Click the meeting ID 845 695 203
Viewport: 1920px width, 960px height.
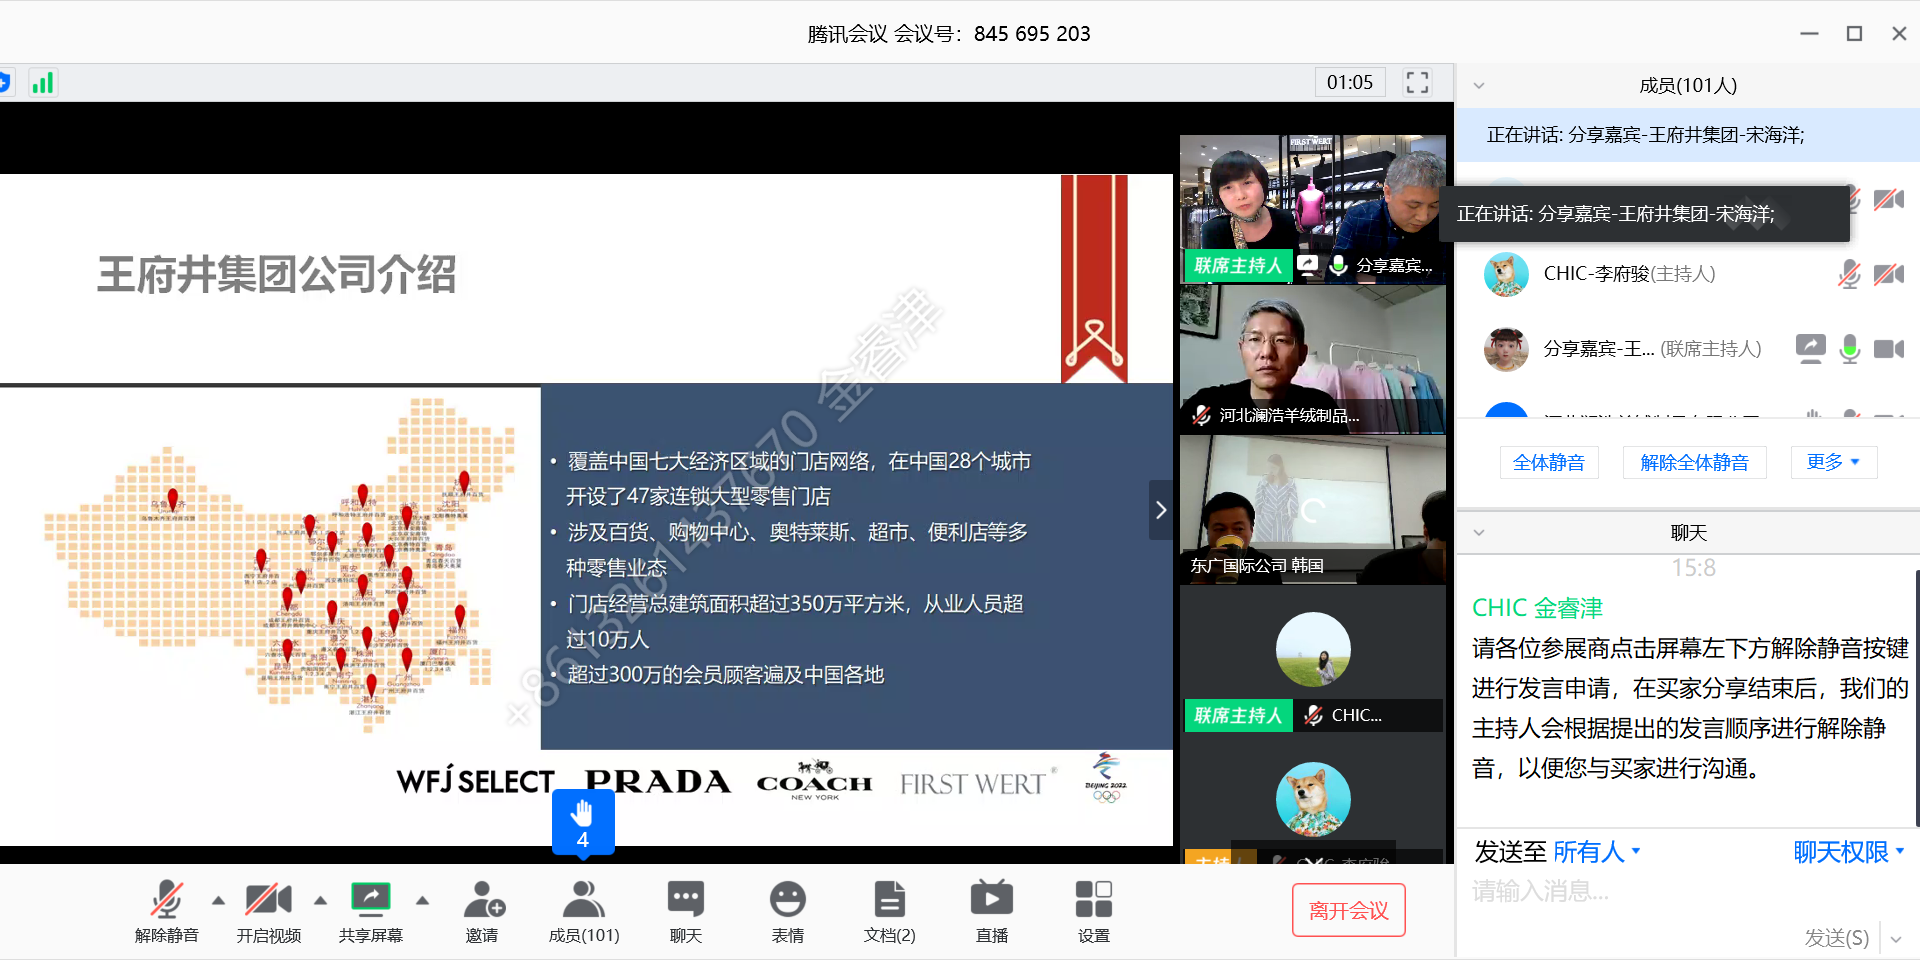pyautogui.click(x=1032, y=34)
